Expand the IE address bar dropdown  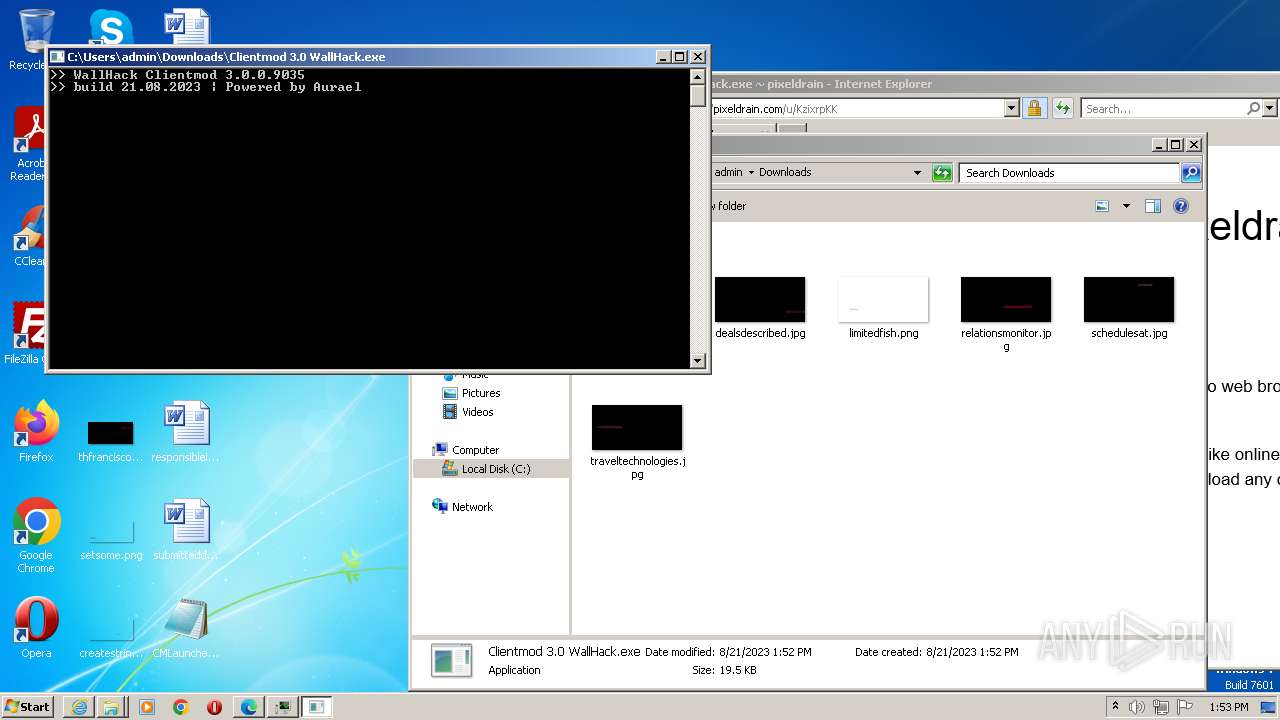pyautogui.click(x=1011, y=108)
